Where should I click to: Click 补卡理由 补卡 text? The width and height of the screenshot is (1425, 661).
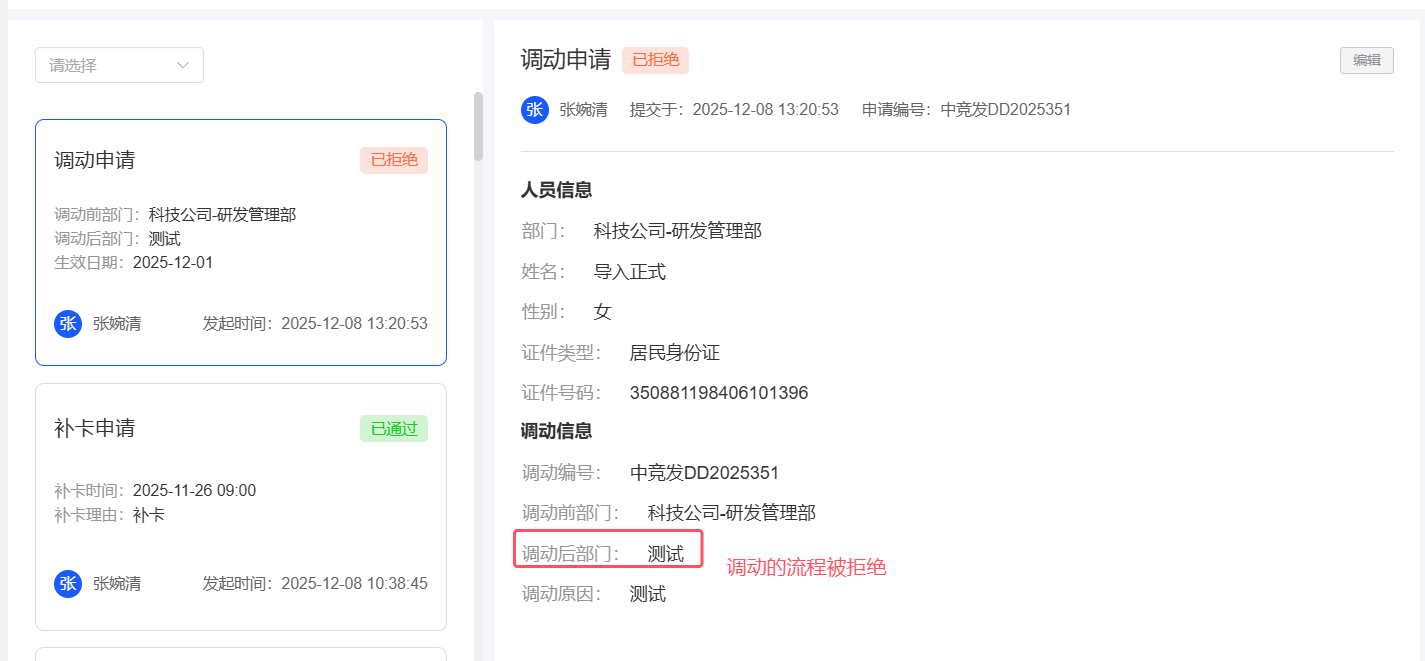pos(110,515)
